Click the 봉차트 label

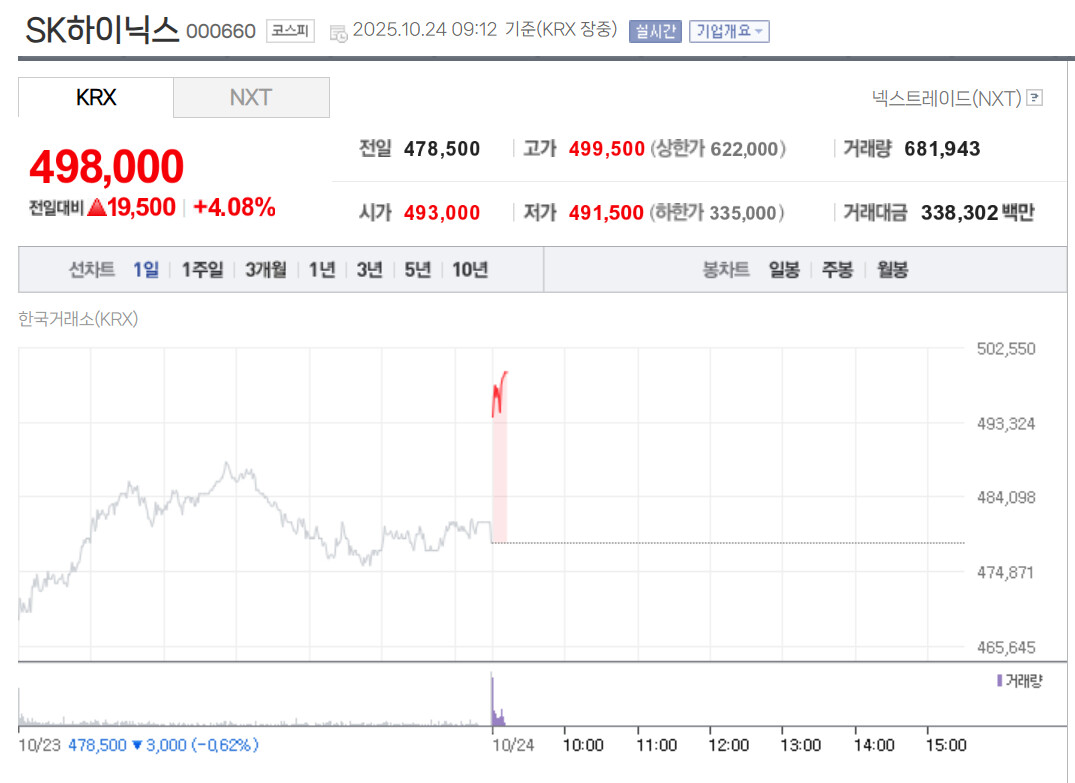click(x=725, y=269)
